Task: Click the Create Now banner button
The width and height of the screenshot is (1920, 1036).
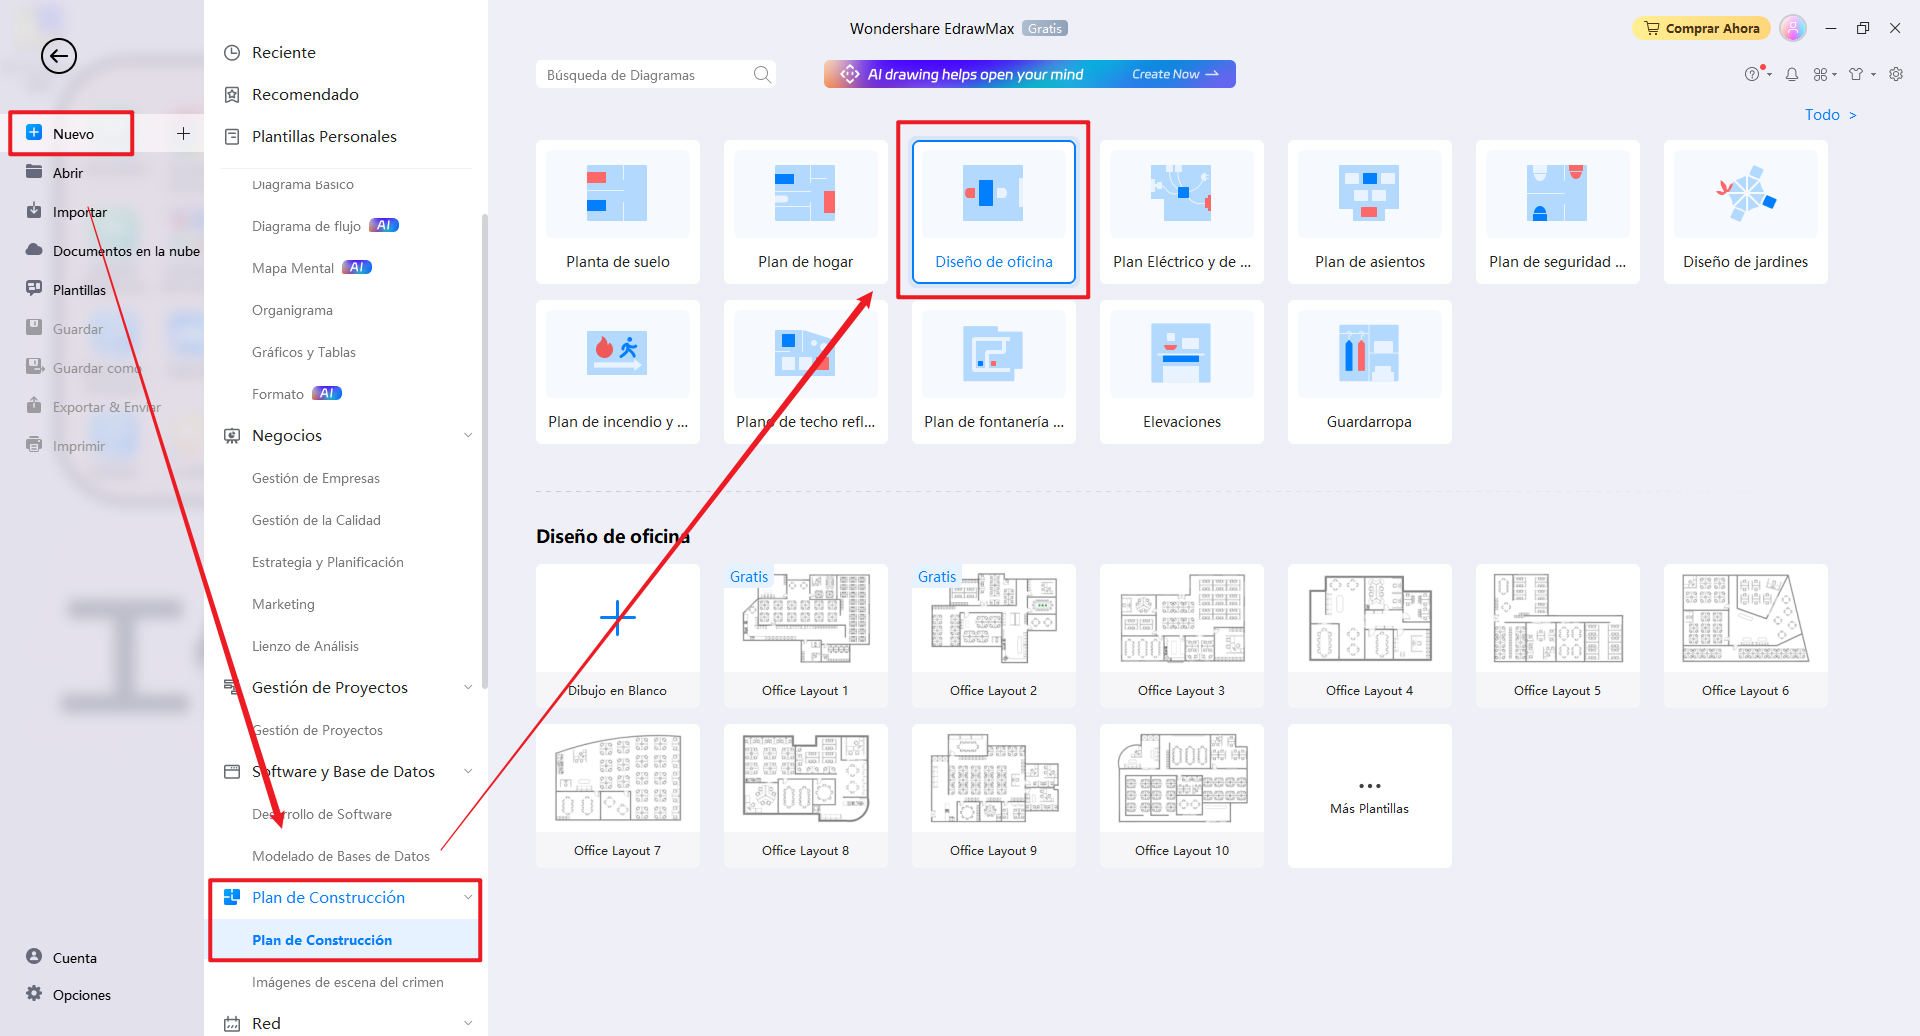Action: click(x=1174, y=75)
